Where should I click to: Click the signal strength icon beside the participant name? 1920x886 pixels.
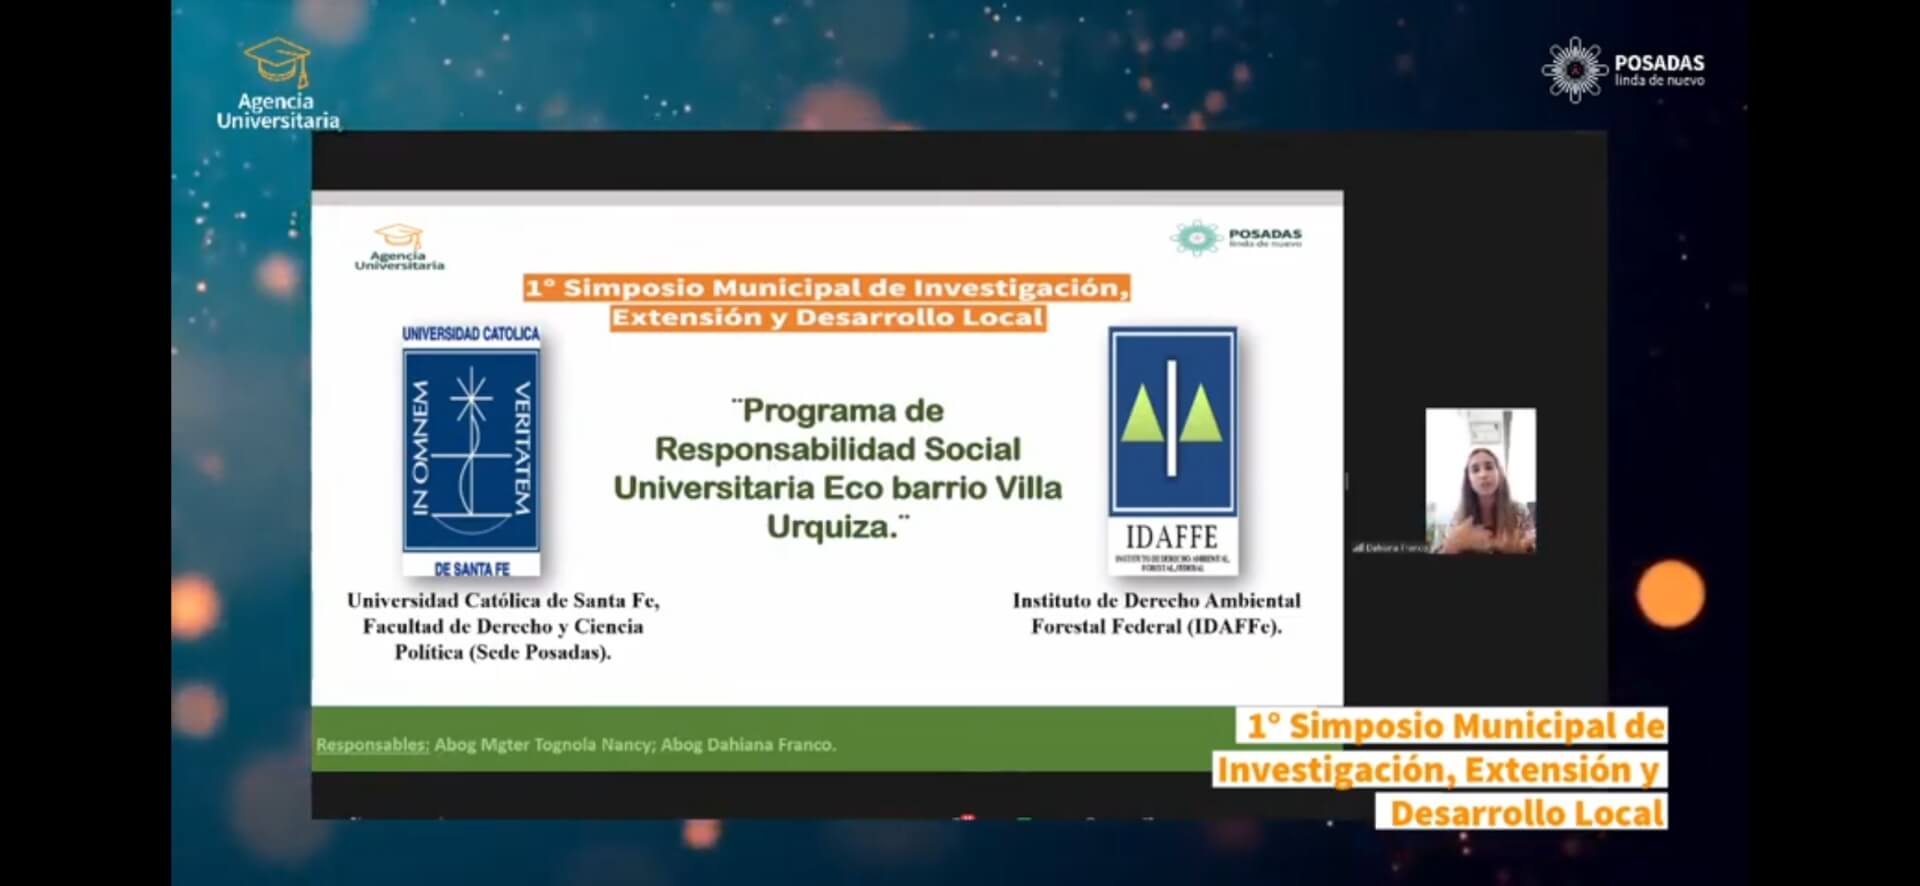[1357, 548]
